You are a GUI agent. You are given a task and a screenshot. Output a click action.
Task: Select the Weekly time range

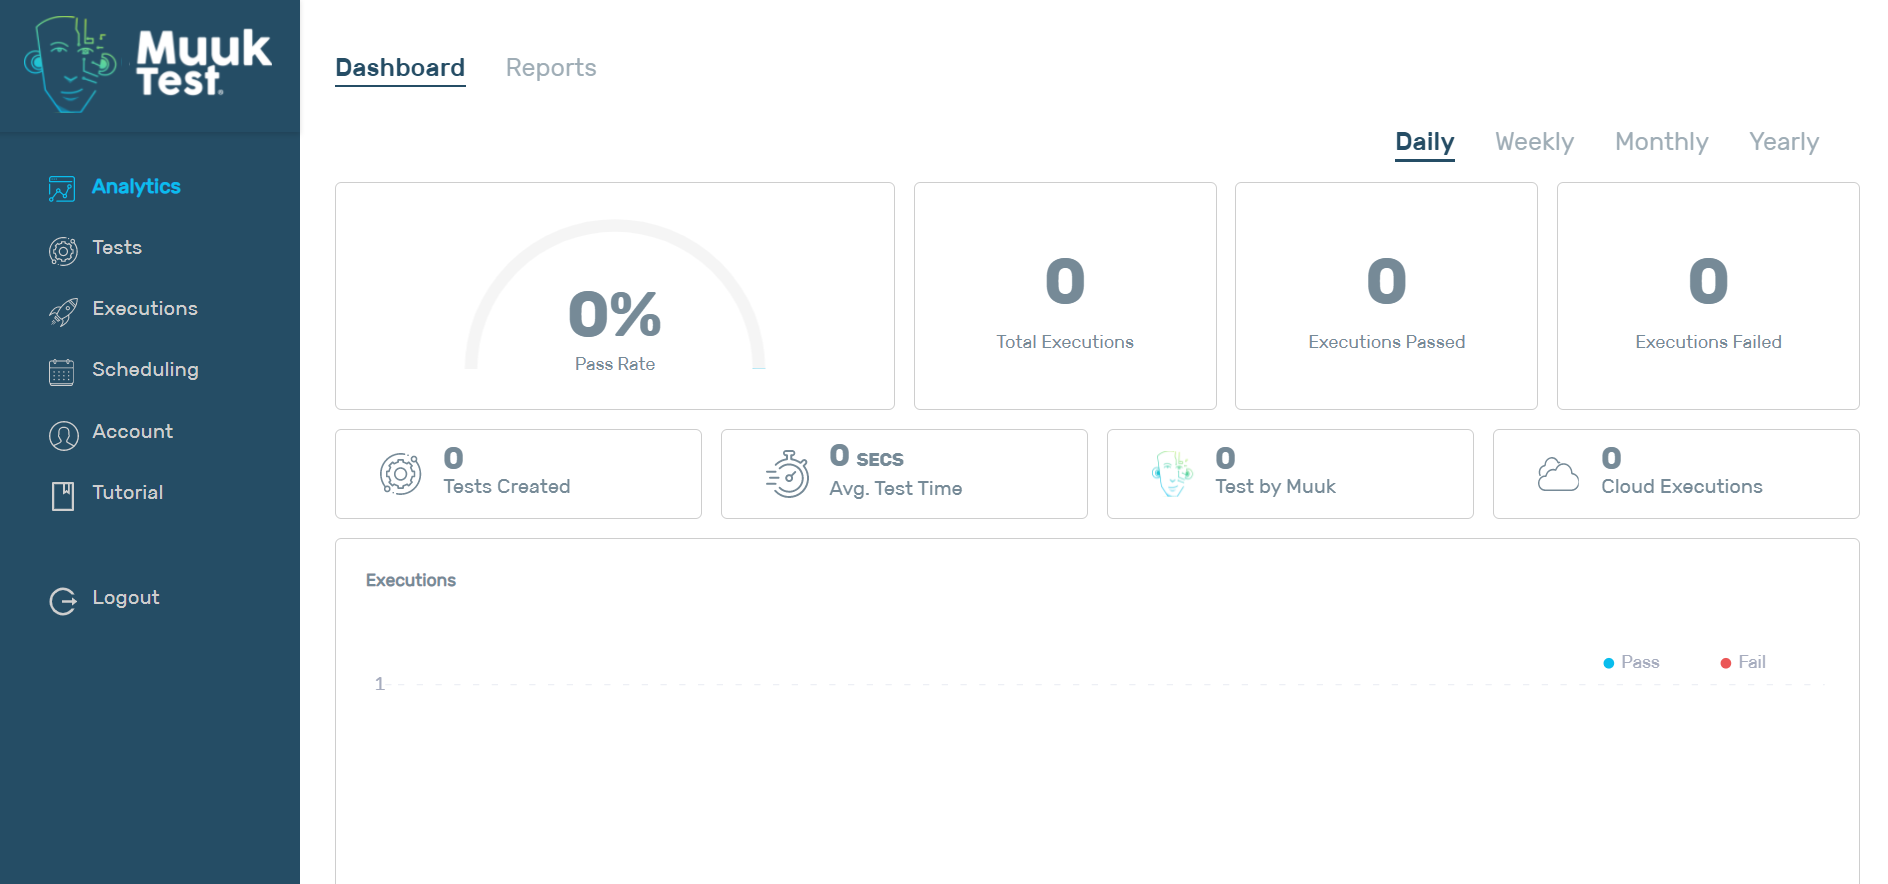point(1534,142)
